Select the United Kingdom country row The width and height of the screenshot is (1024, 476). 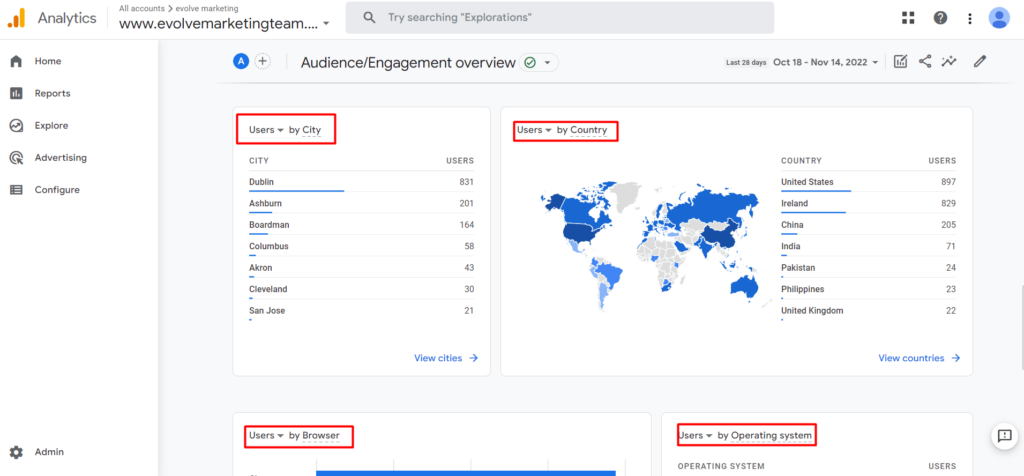[869, 311]
